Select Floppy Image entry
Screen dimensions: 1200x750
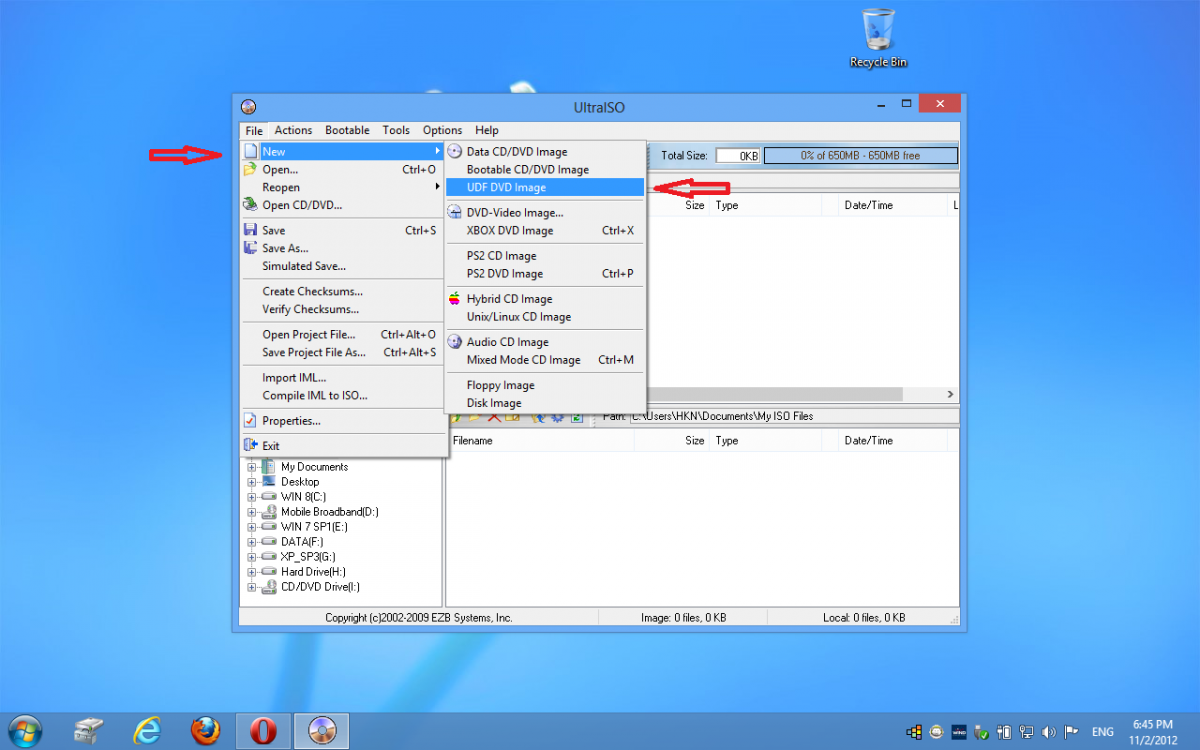[545, 385]
